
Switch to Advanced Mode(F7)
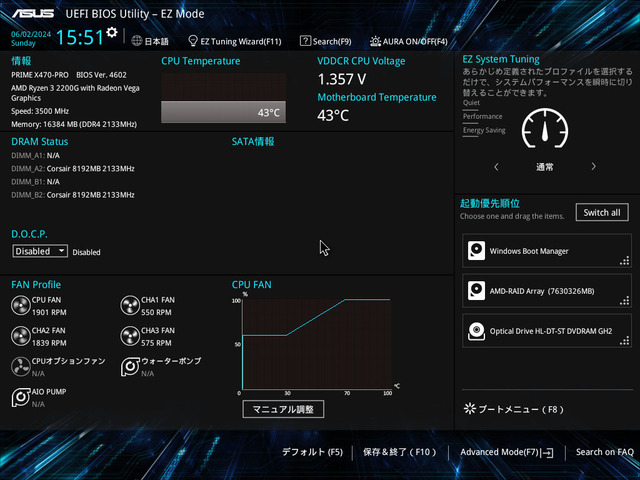tap(507, 452)
